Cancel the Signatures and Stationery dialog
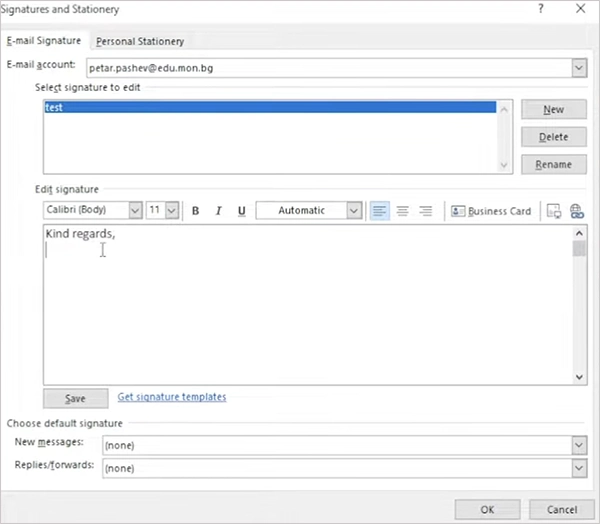 point(562,509)
